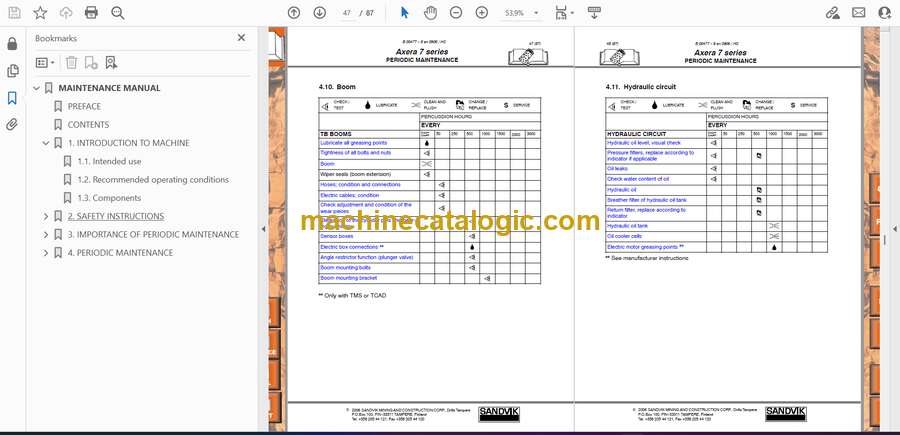Open the page fit options icon
This screenshot has width=900, height=435.
coord(564,13)
